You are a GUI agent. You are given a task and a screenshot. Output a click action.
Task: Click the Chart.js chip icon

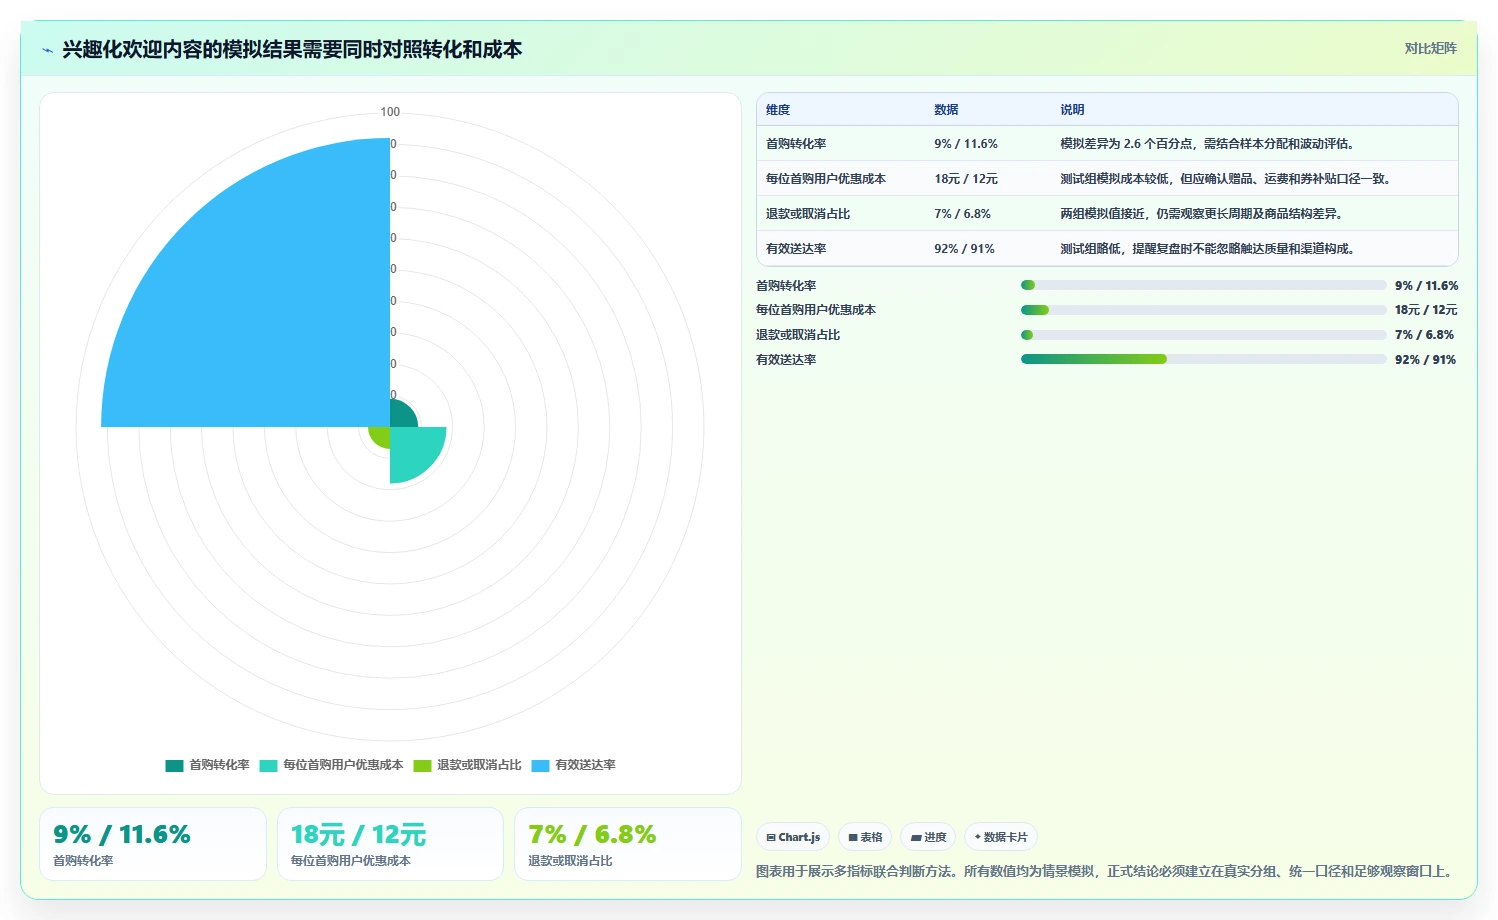click(x=771, y=838)
